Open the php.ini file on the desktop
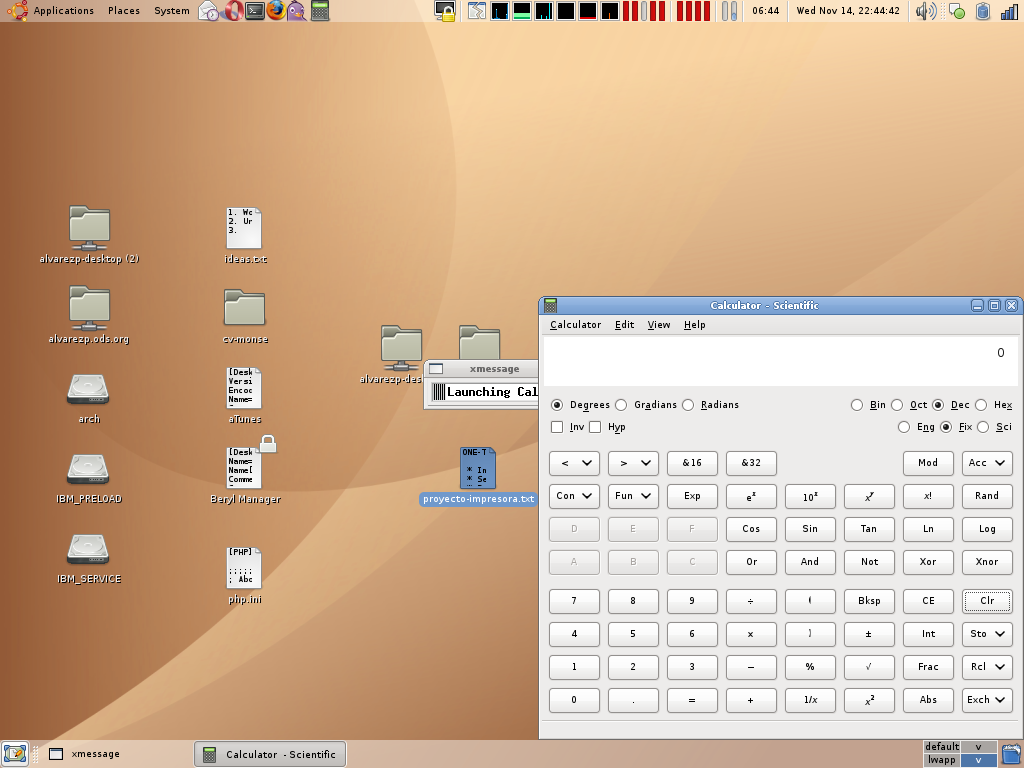This screenshot has height=768, width=1024. coord(244,568)
